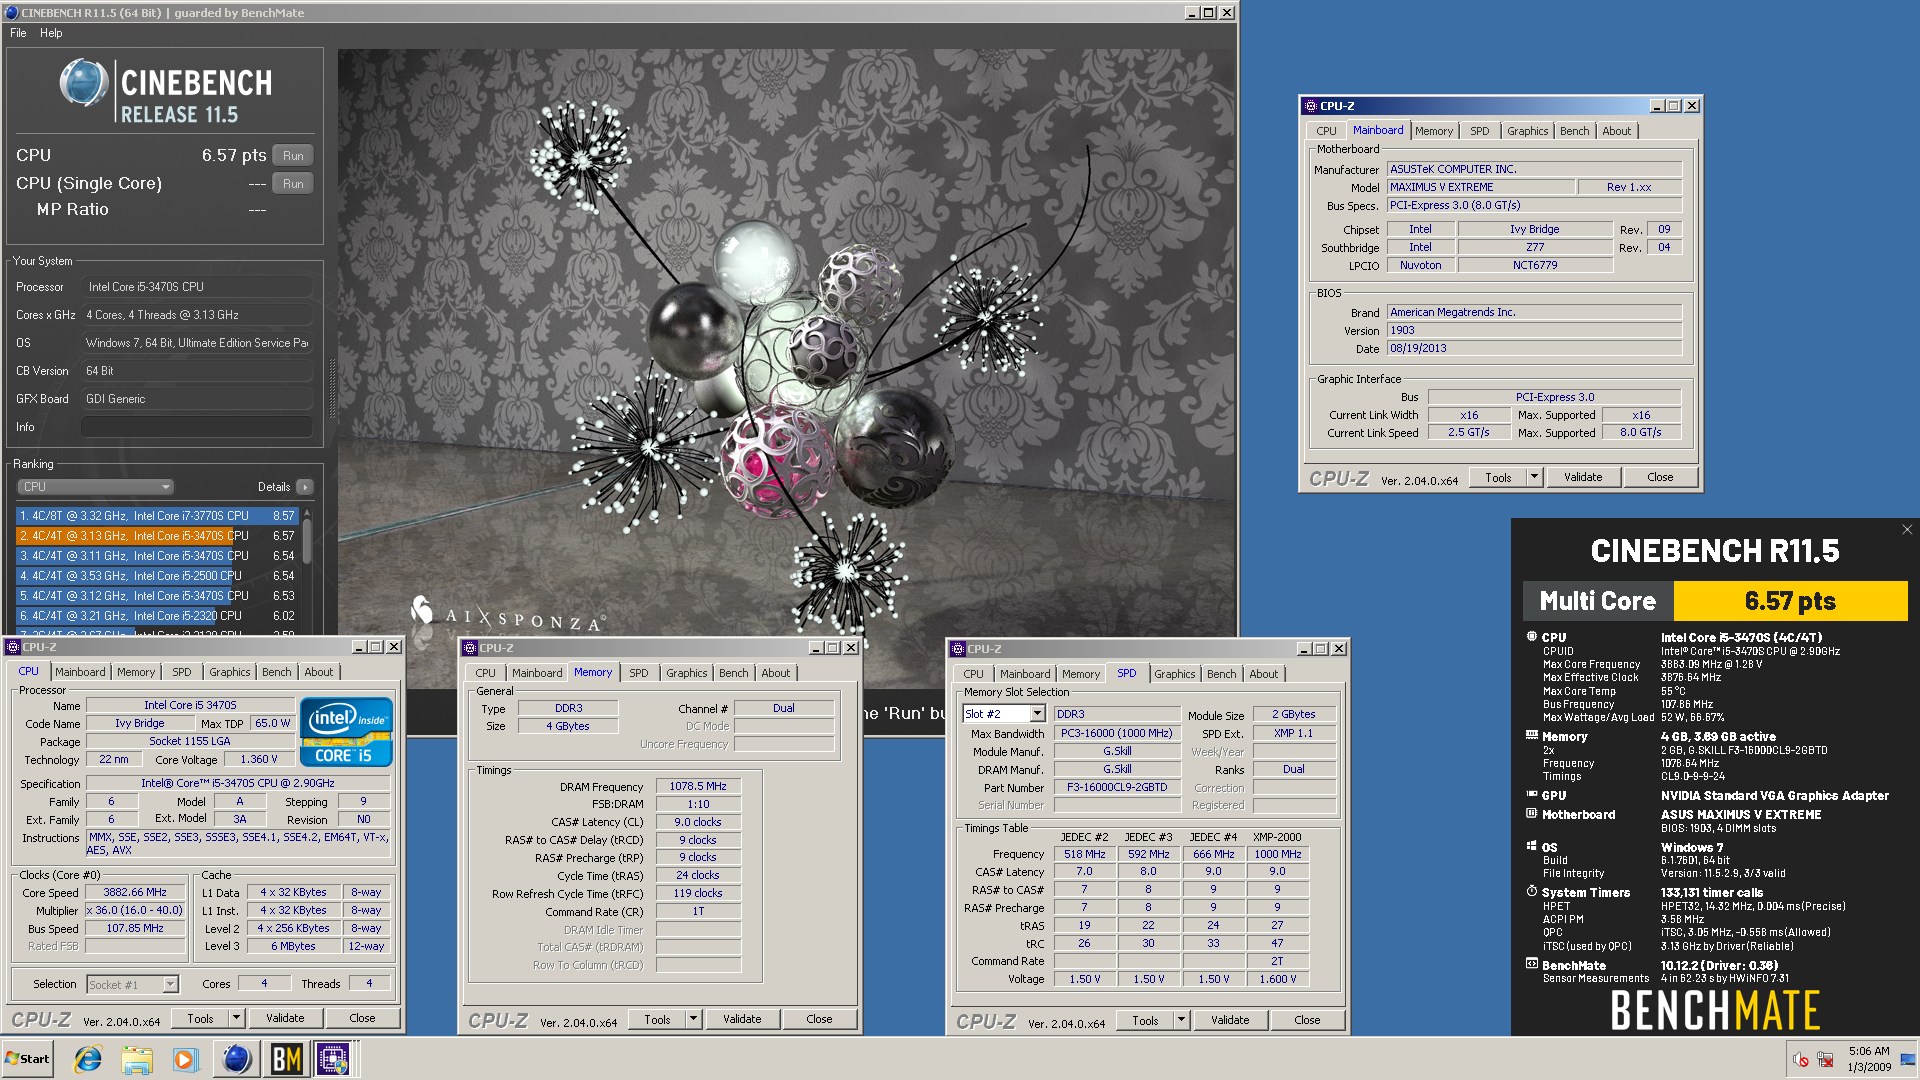This screenshot has width=1920, height=1080.
Task: Click the Start button
Action: [x=27, y=1059]
